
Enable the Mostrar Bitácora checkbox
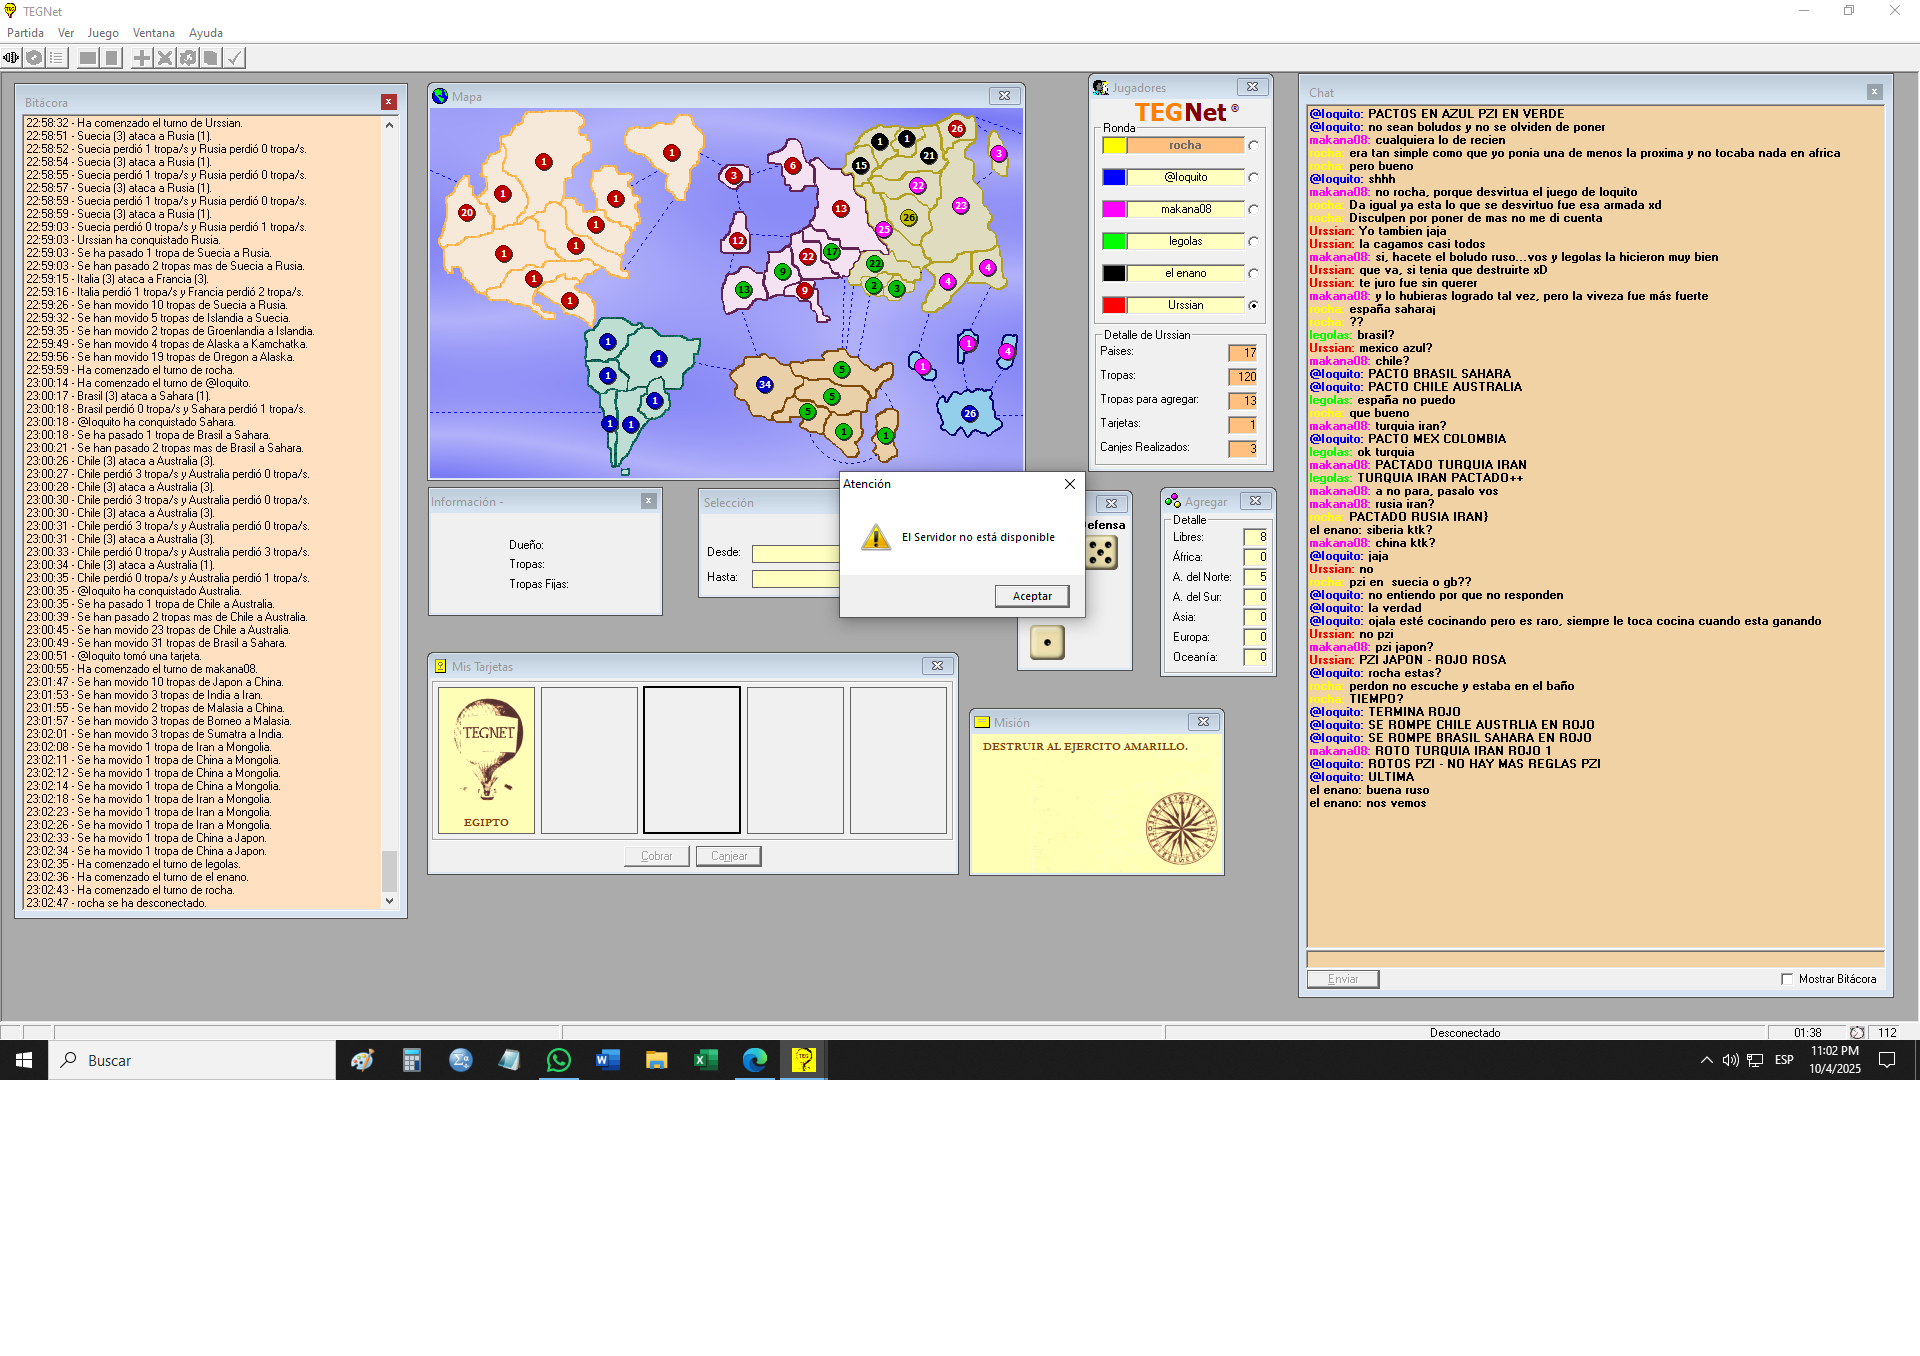pos(1787,979)
